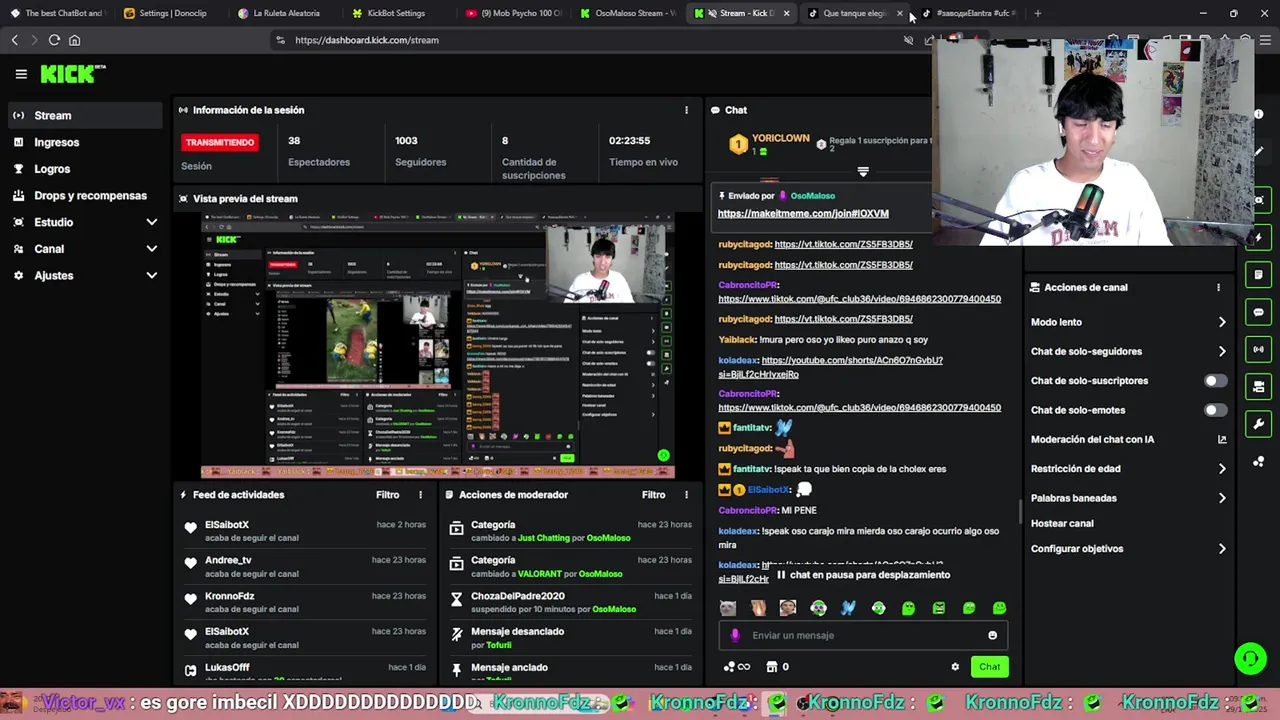Open a new browser tab
The width and height of the screenshot is (1280, 720).
click(1037, 13)
